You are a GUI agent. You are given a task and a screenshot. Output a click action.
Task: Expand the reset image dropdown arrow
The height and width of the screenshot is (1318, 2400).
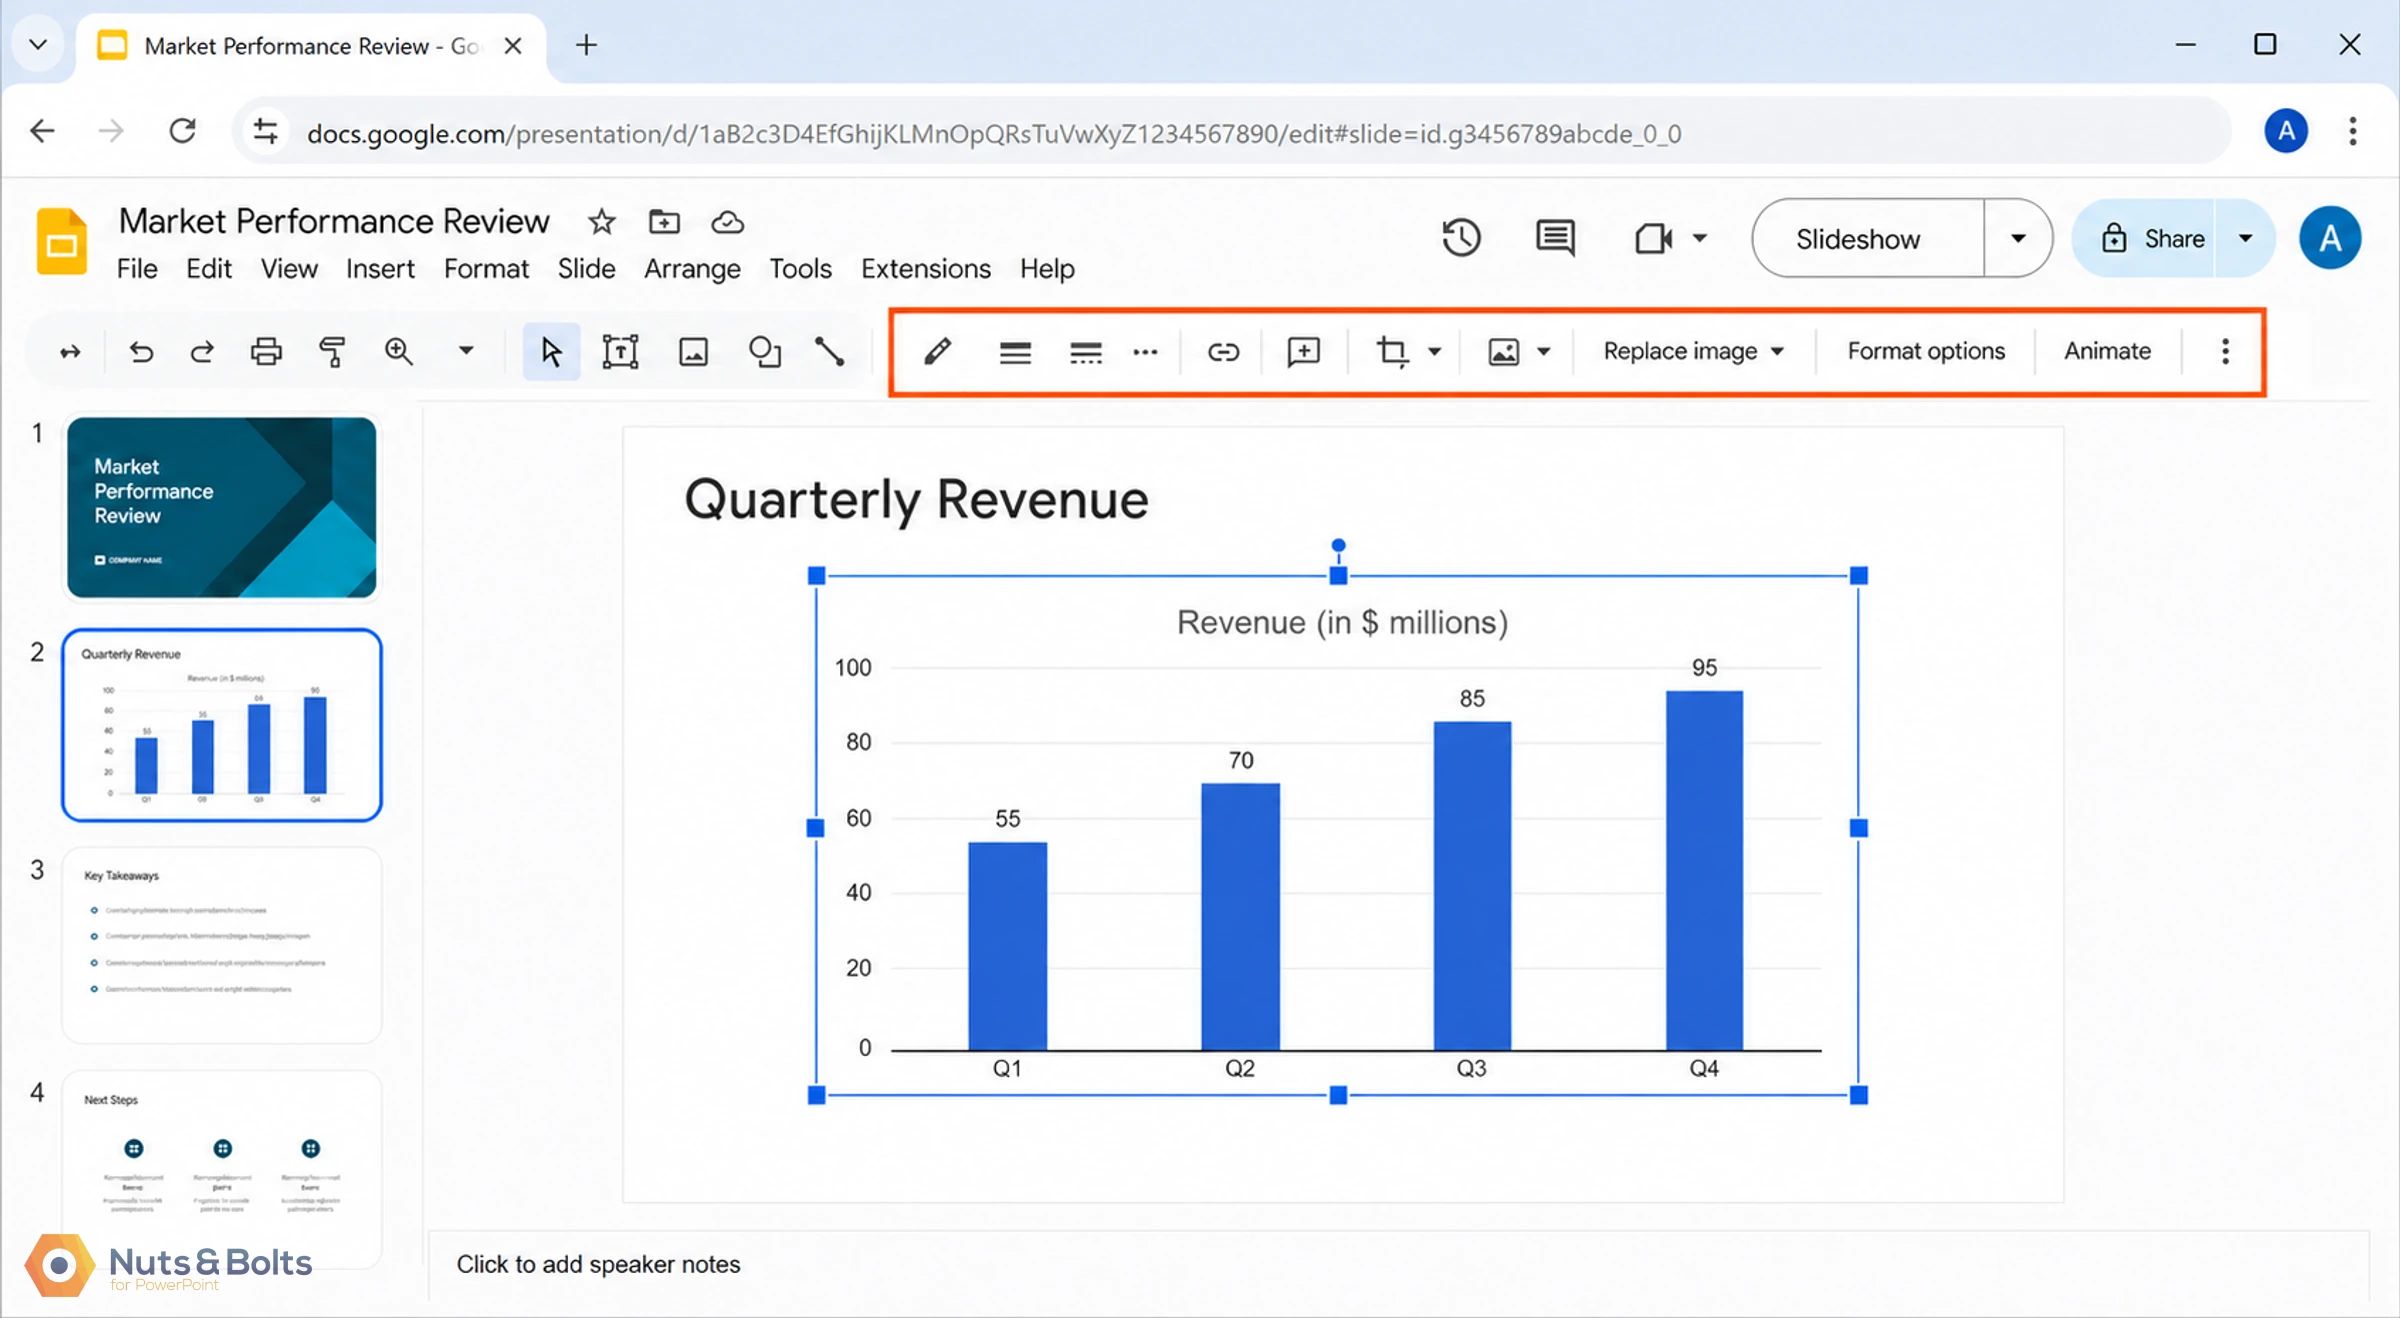point(1543,352)
